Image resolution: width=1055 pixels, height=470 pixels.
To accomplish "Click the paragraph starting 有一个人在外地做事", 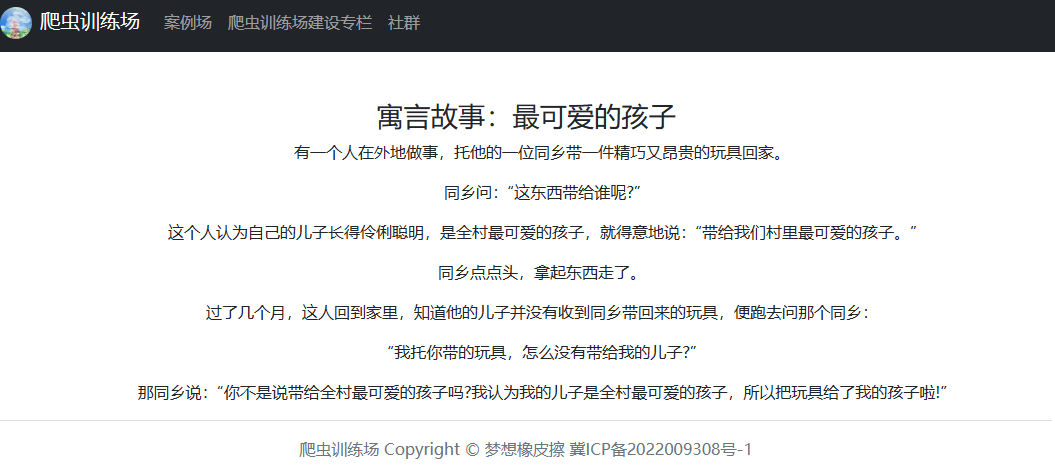I will coord(540,153).
